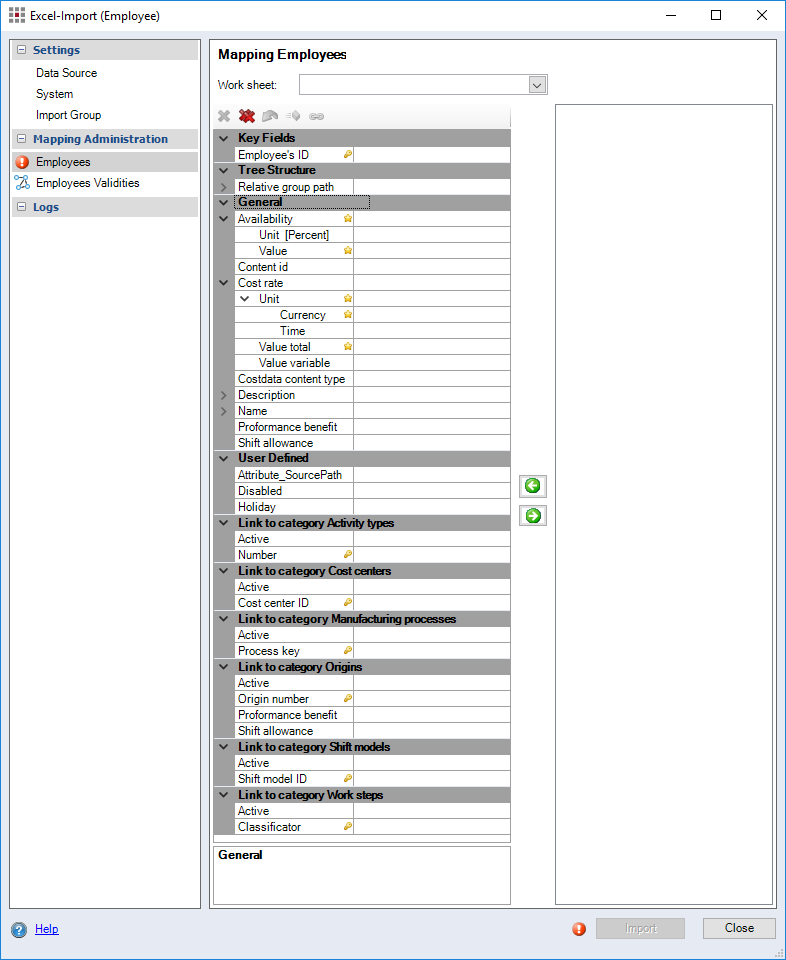This screenshot has height=960, width=786.
Task: Click the Employee's ID value field
Action: pyautogui.click(x=431, y=155)
